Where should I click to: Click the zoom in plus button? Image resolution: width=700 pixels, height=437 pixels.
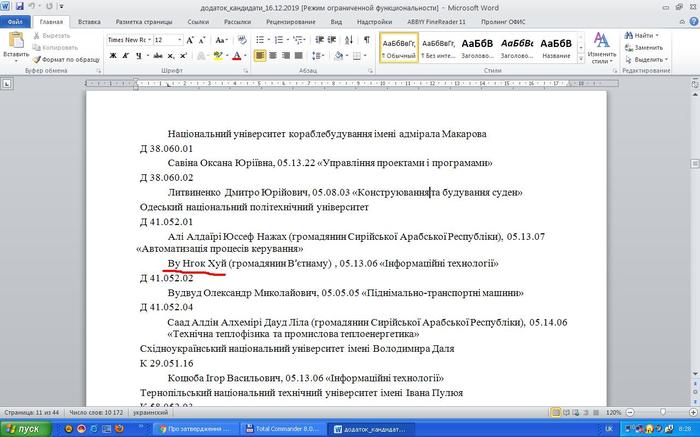click(x=693, y=412)
